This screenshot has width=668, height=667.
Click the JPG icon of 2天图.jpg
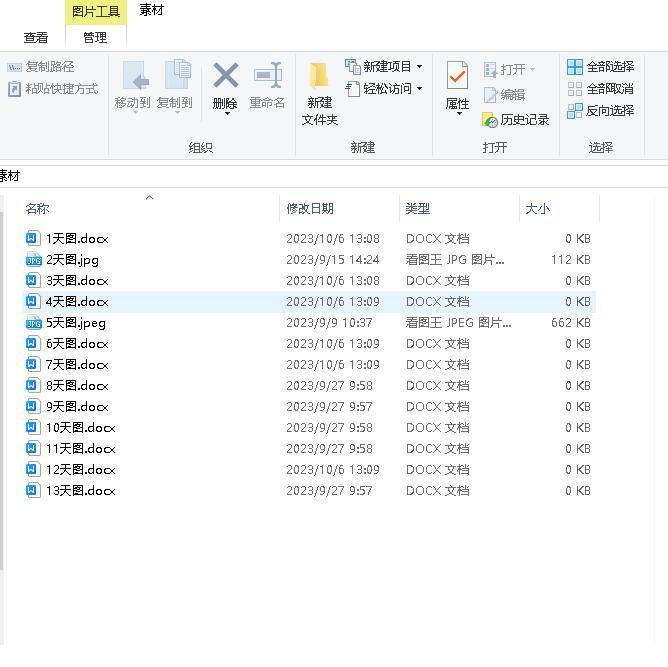34,260
